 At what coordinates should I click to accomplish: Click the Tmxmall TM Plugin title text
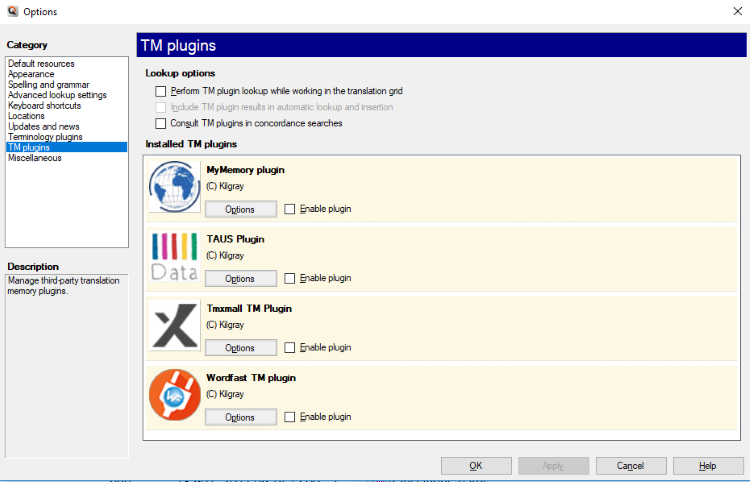249,309
